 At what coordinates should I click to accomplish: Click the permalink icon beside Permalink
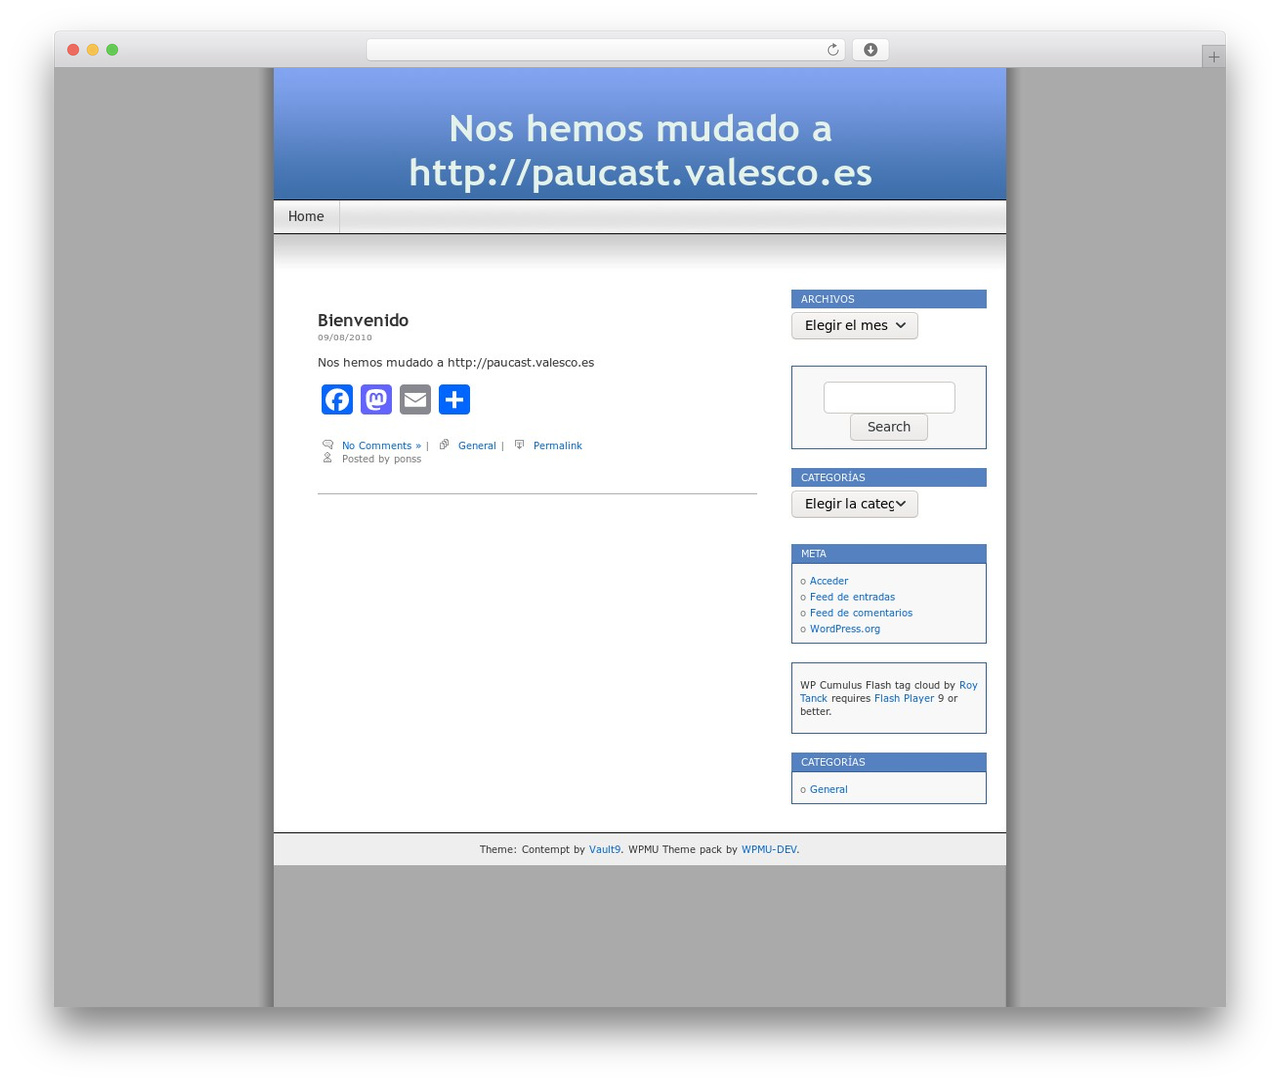tap(519, 445)
